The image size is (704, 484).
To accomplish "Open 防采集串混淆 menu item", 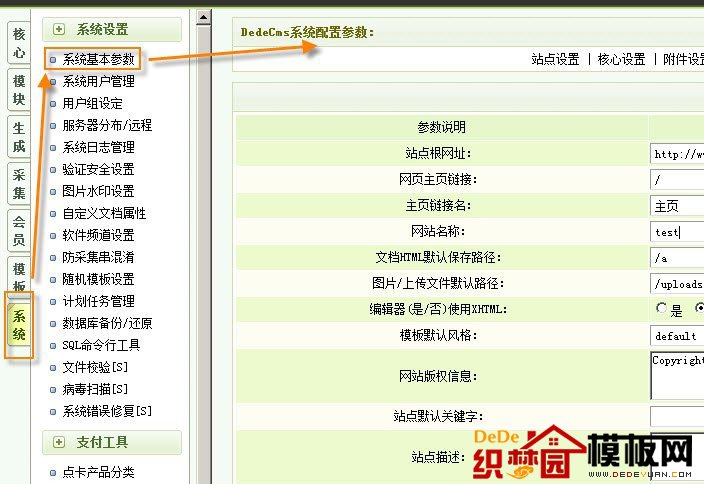I will pyautogui.click(x=98, y=257).
